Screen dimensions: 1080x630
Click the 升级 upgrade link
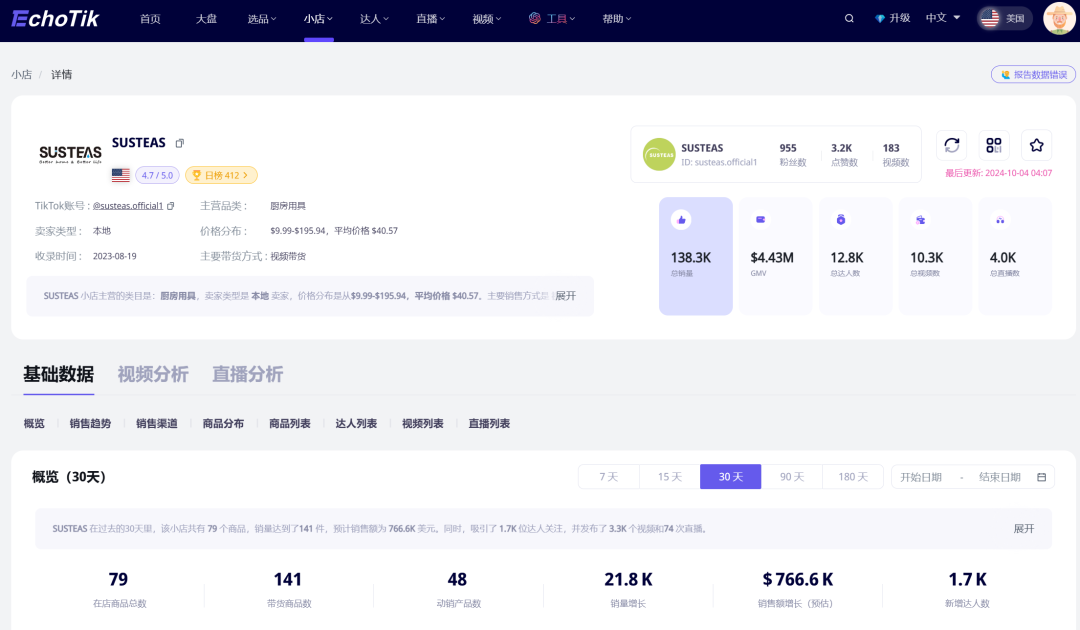point(899,18)
